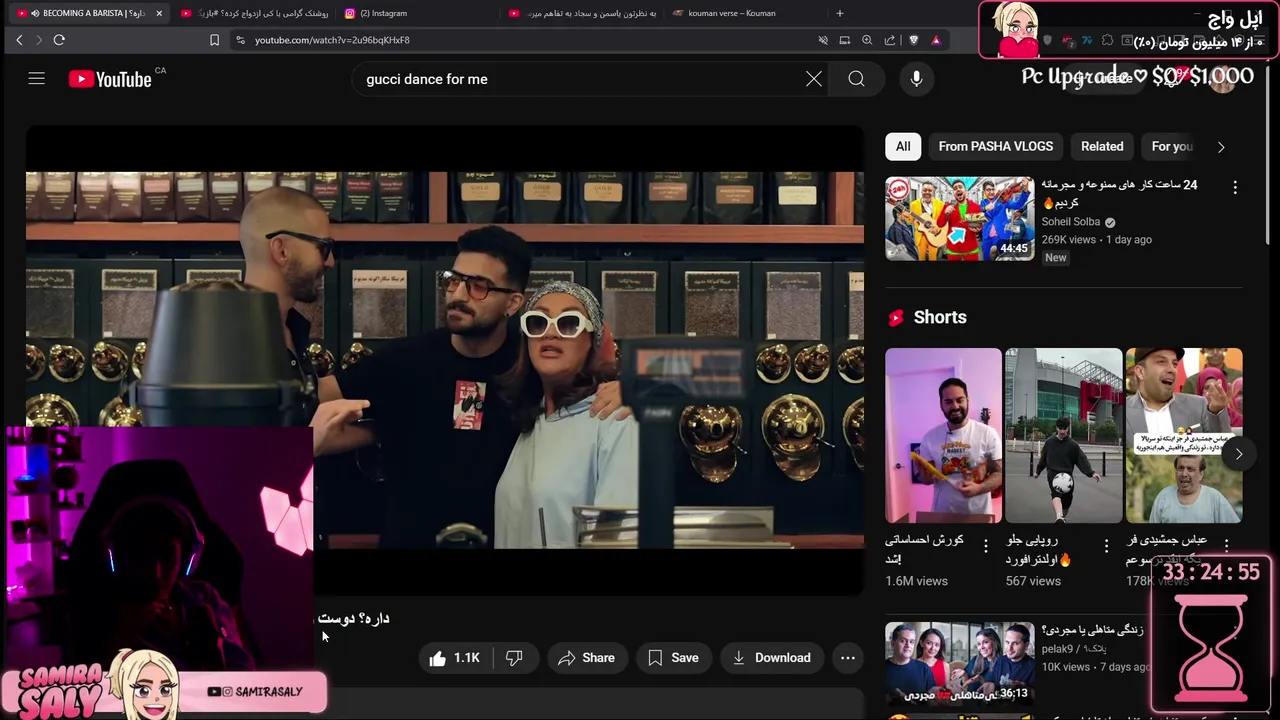Click the Share button

coord(587,658)
